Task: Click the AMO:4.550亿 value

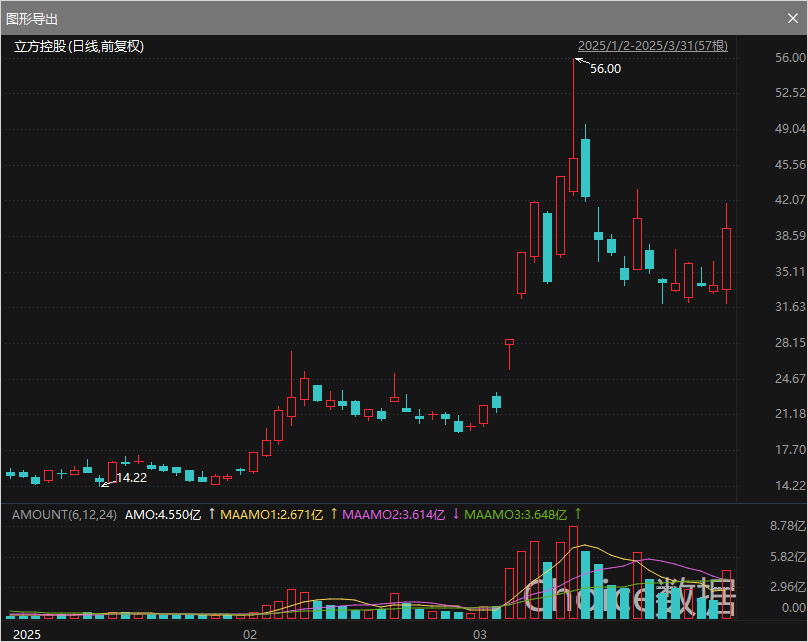Action: [163, 515]
